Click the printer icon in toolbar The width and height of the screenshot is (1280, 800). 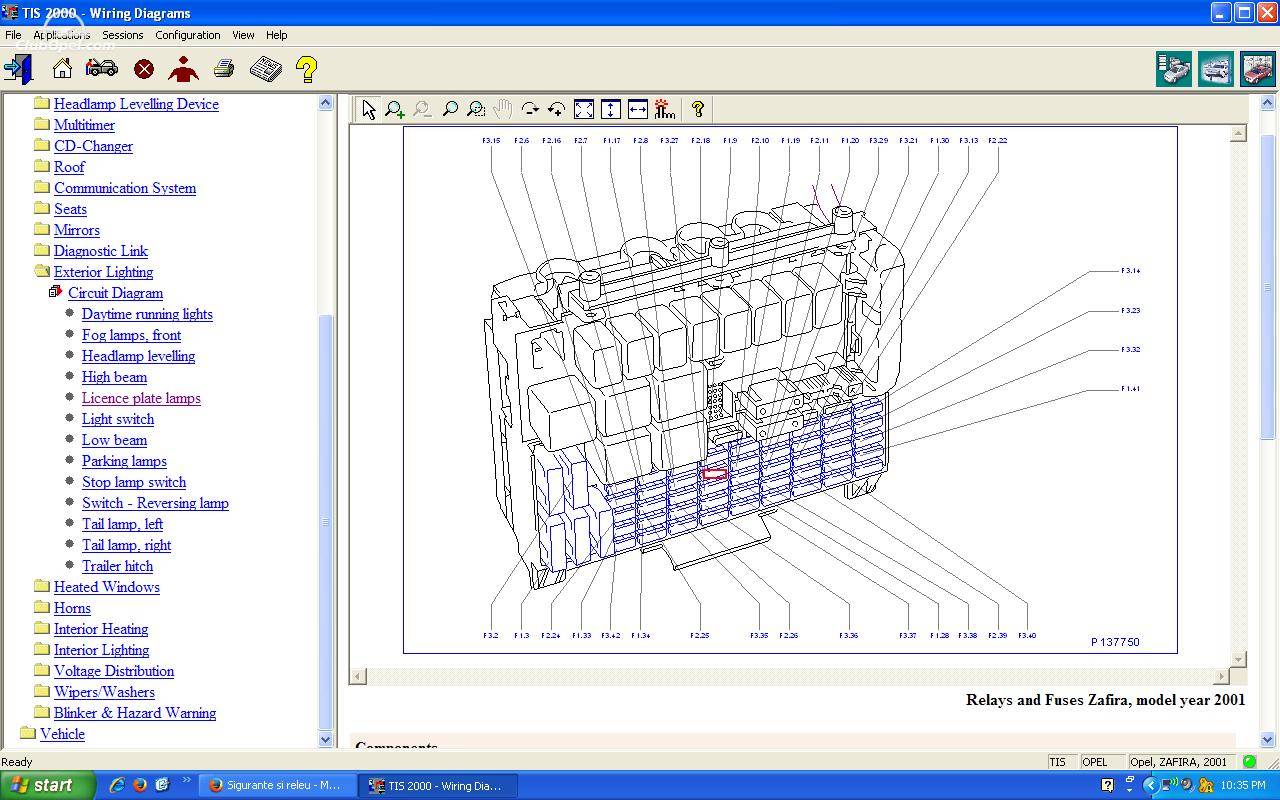pyautogui.click(x=224, y=69)
